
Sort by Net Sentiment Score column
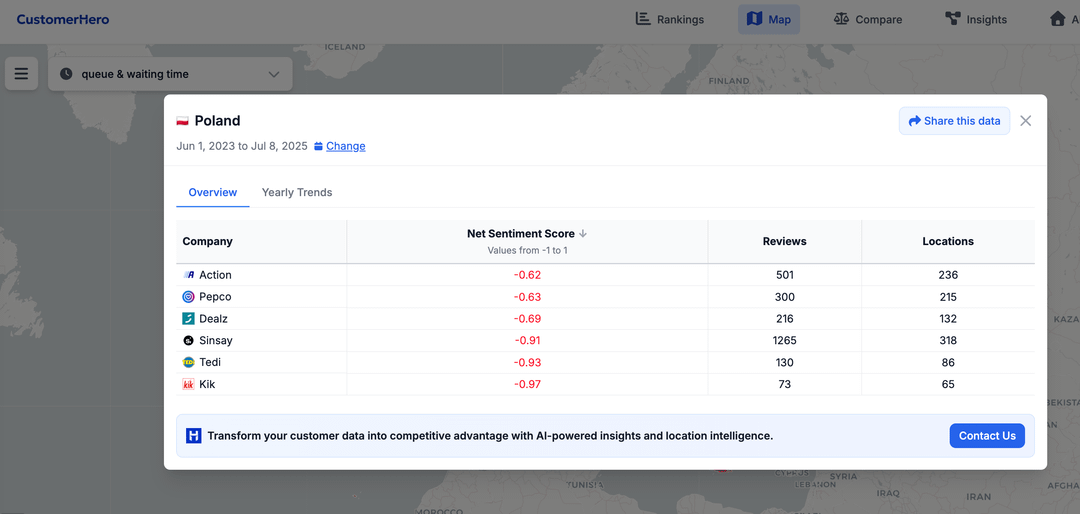tap(527, 234)
